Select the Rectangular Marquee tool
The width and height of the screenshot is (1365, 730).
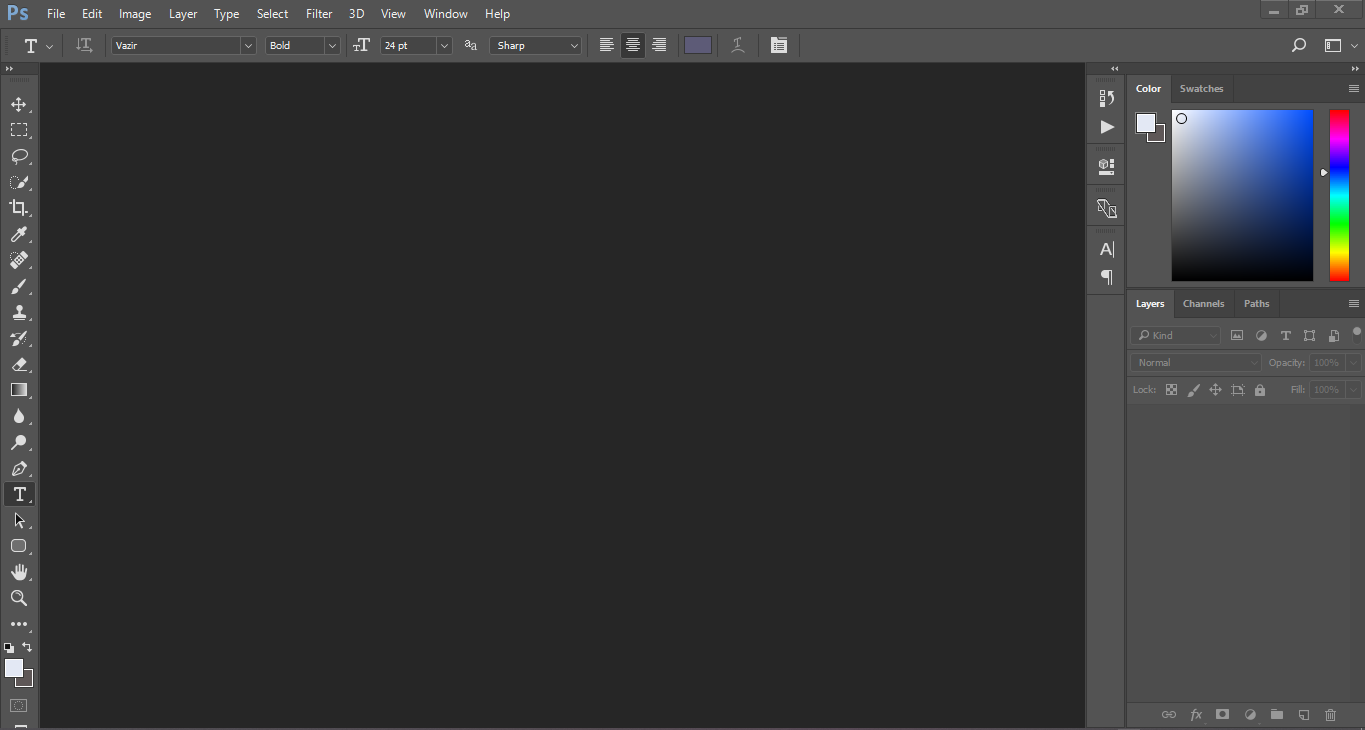pyautogui.click(x=18, y=130)
